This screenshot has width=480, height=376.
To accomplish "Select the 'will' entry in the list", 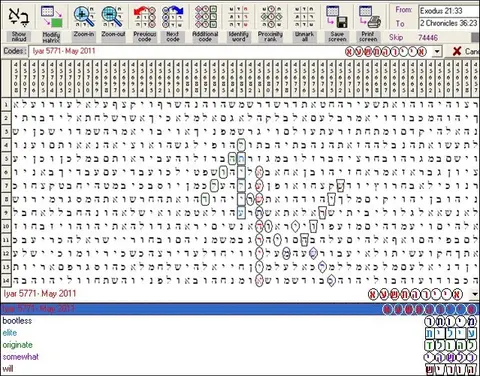I will click(x=8, y=369).
